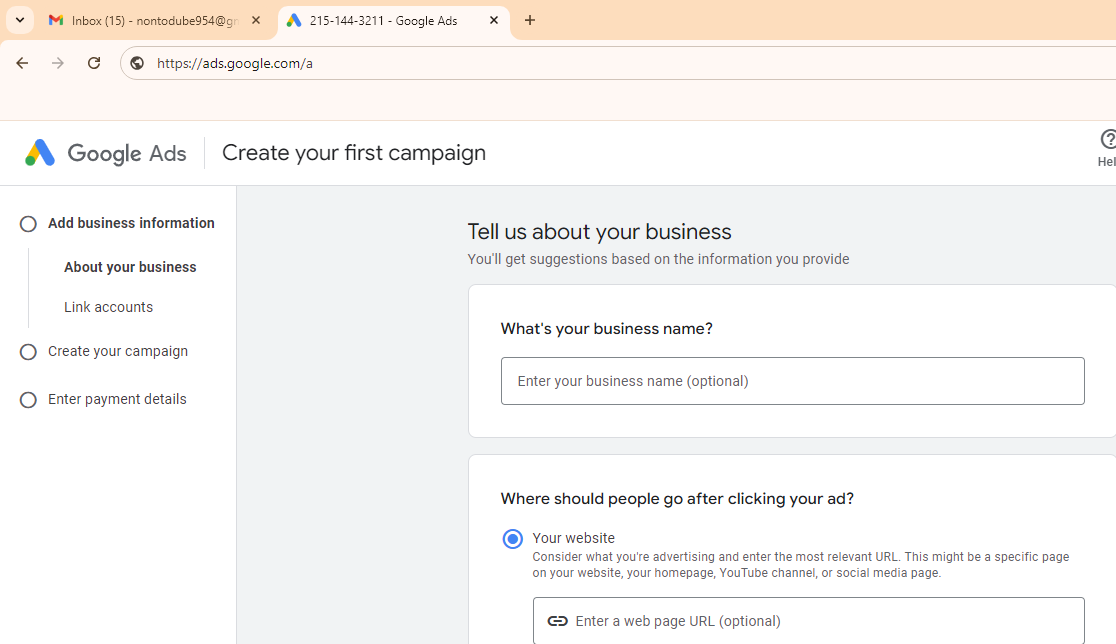Open the tab search dropdown
1116x644 pixels.
(x=20, y=20)
